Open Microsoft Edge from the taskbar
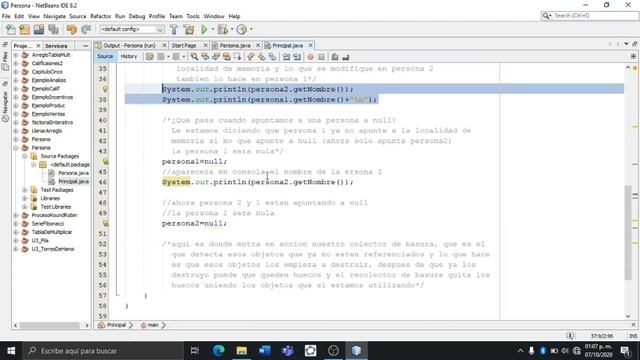 point(219,351)
